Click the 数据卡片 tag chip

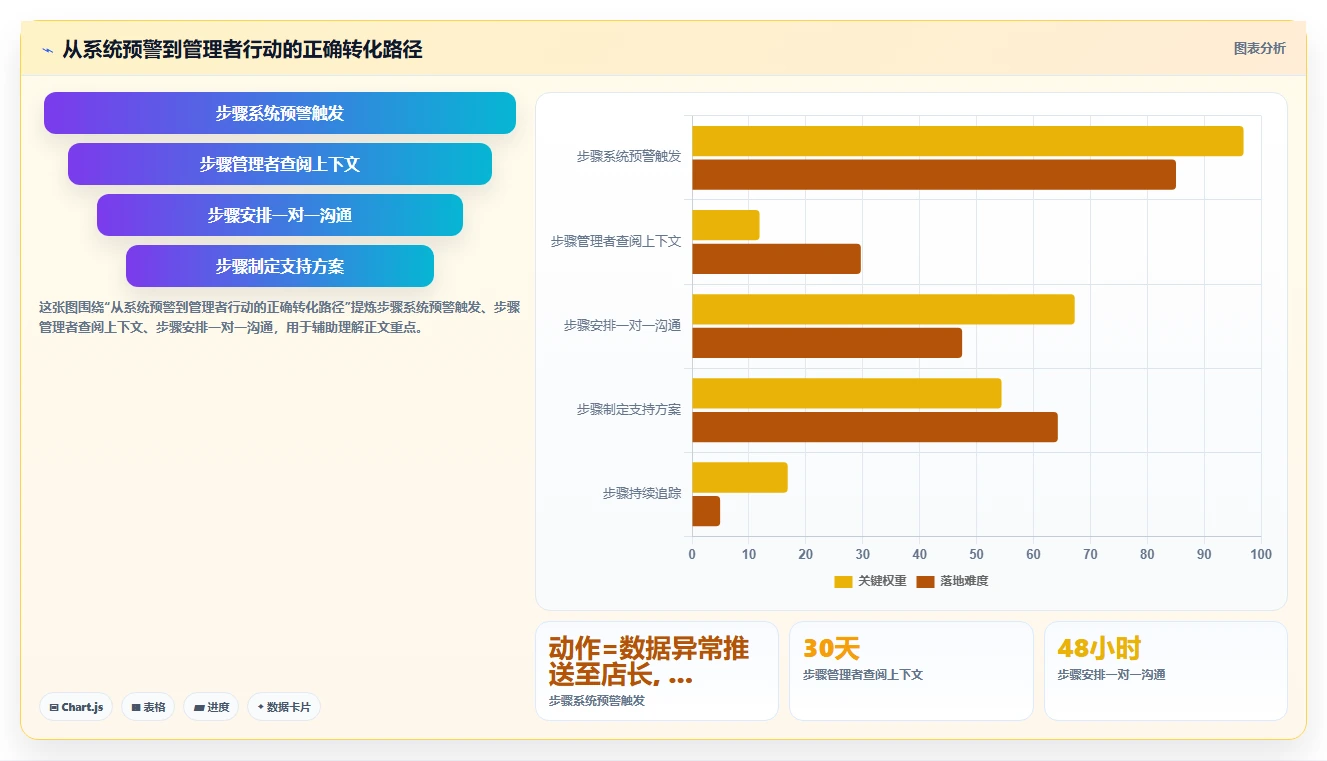click(x=284, y=707)
